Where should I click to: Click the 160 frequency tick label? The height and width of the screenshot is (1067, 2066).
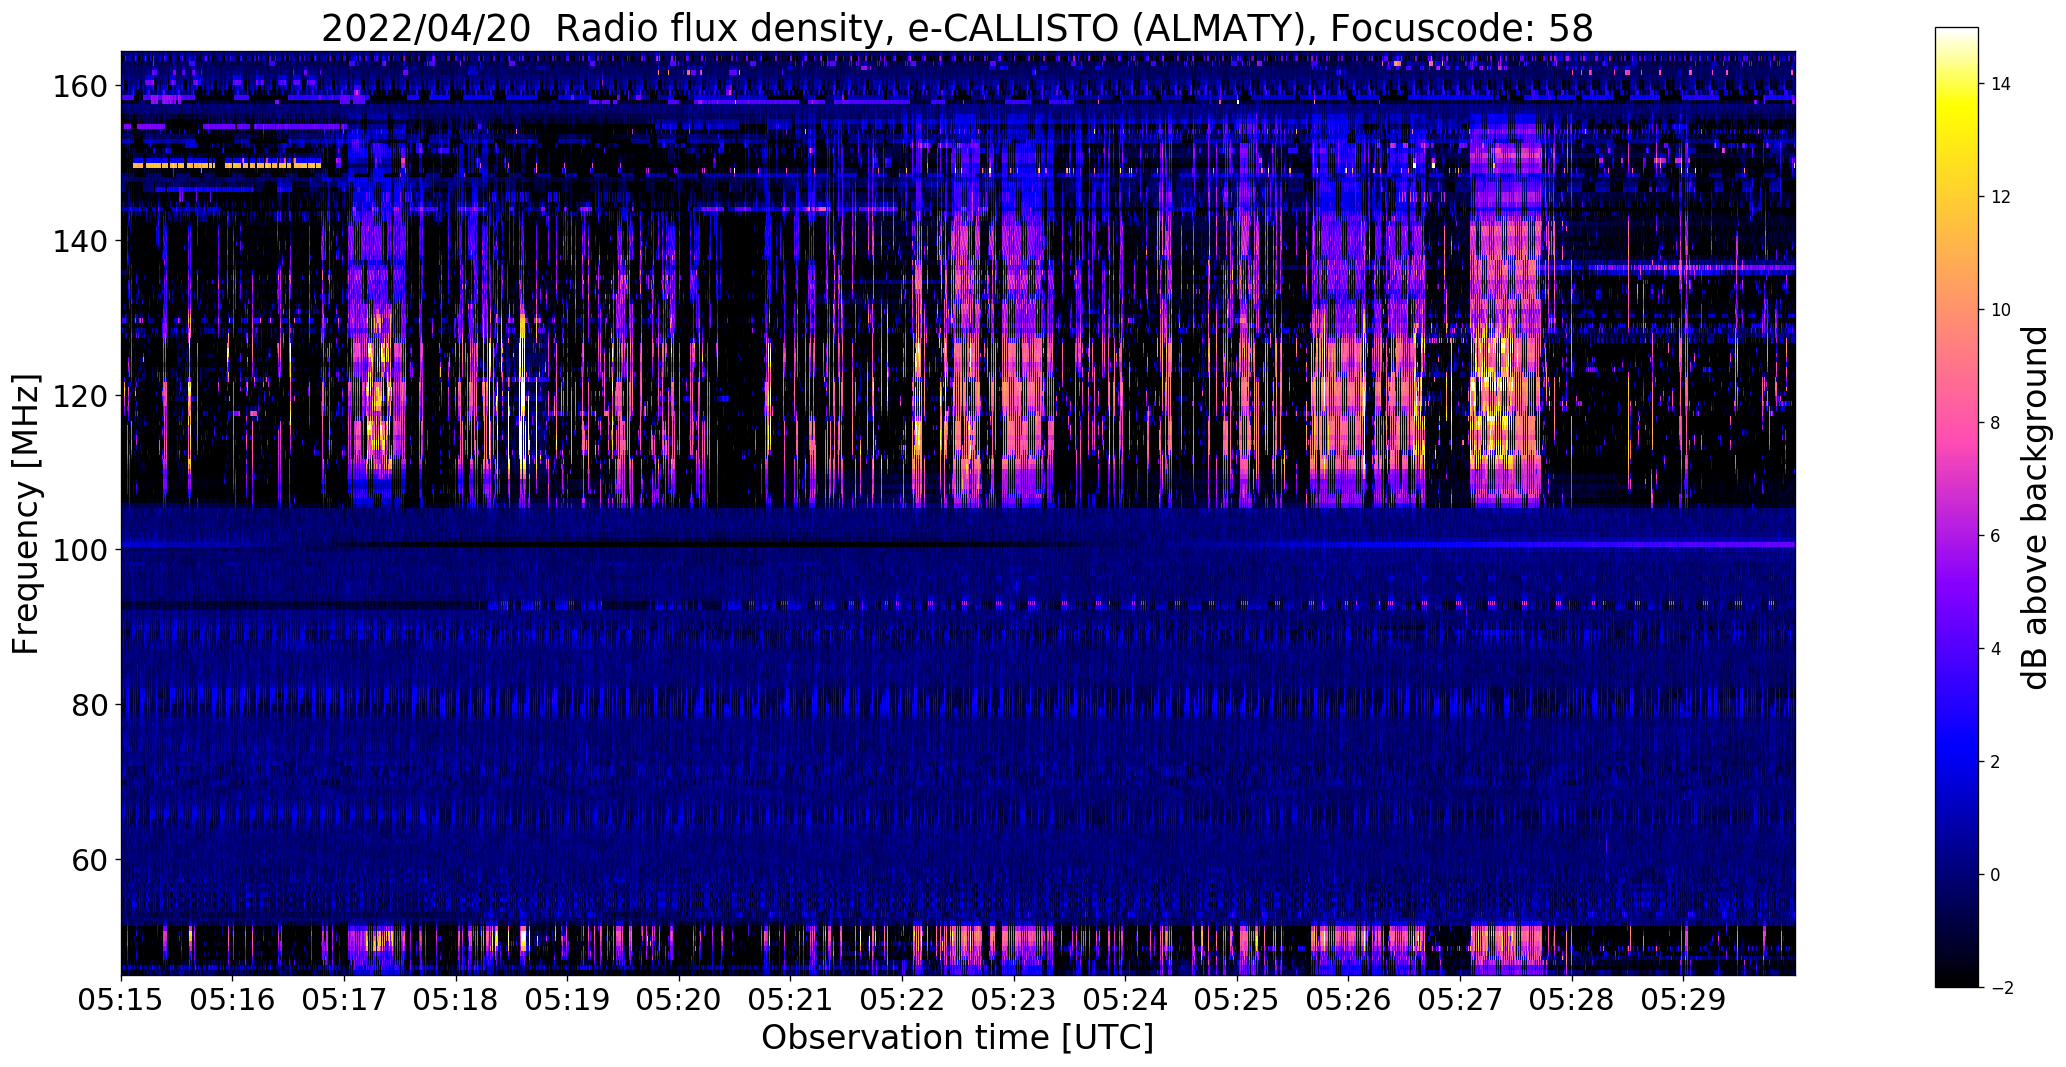click(79, 87)
